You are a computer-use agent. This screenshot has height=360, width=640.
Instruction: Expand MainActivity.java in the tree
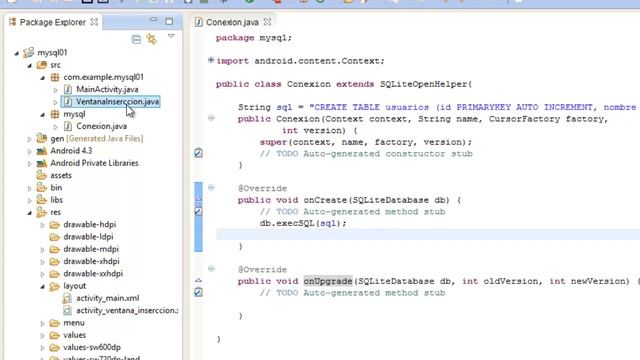click(56, 90)
